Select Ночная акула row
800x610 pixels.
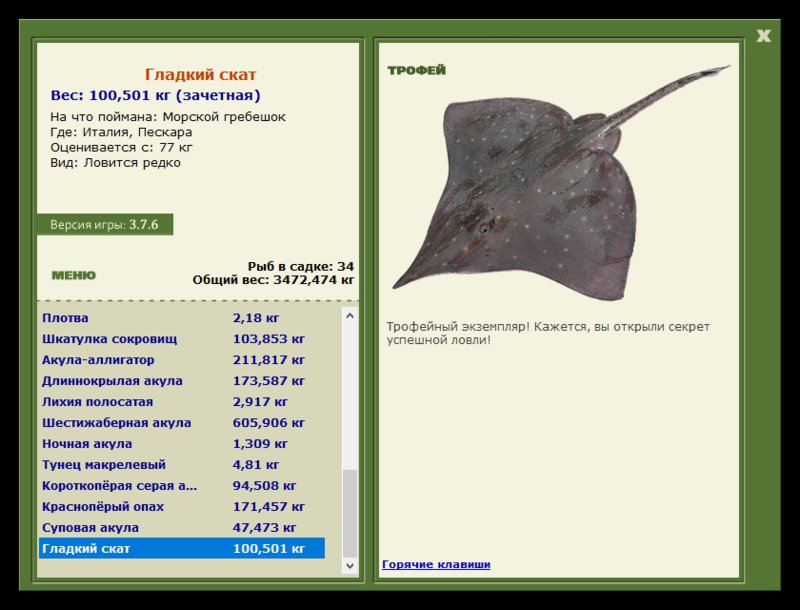[182, 444]
